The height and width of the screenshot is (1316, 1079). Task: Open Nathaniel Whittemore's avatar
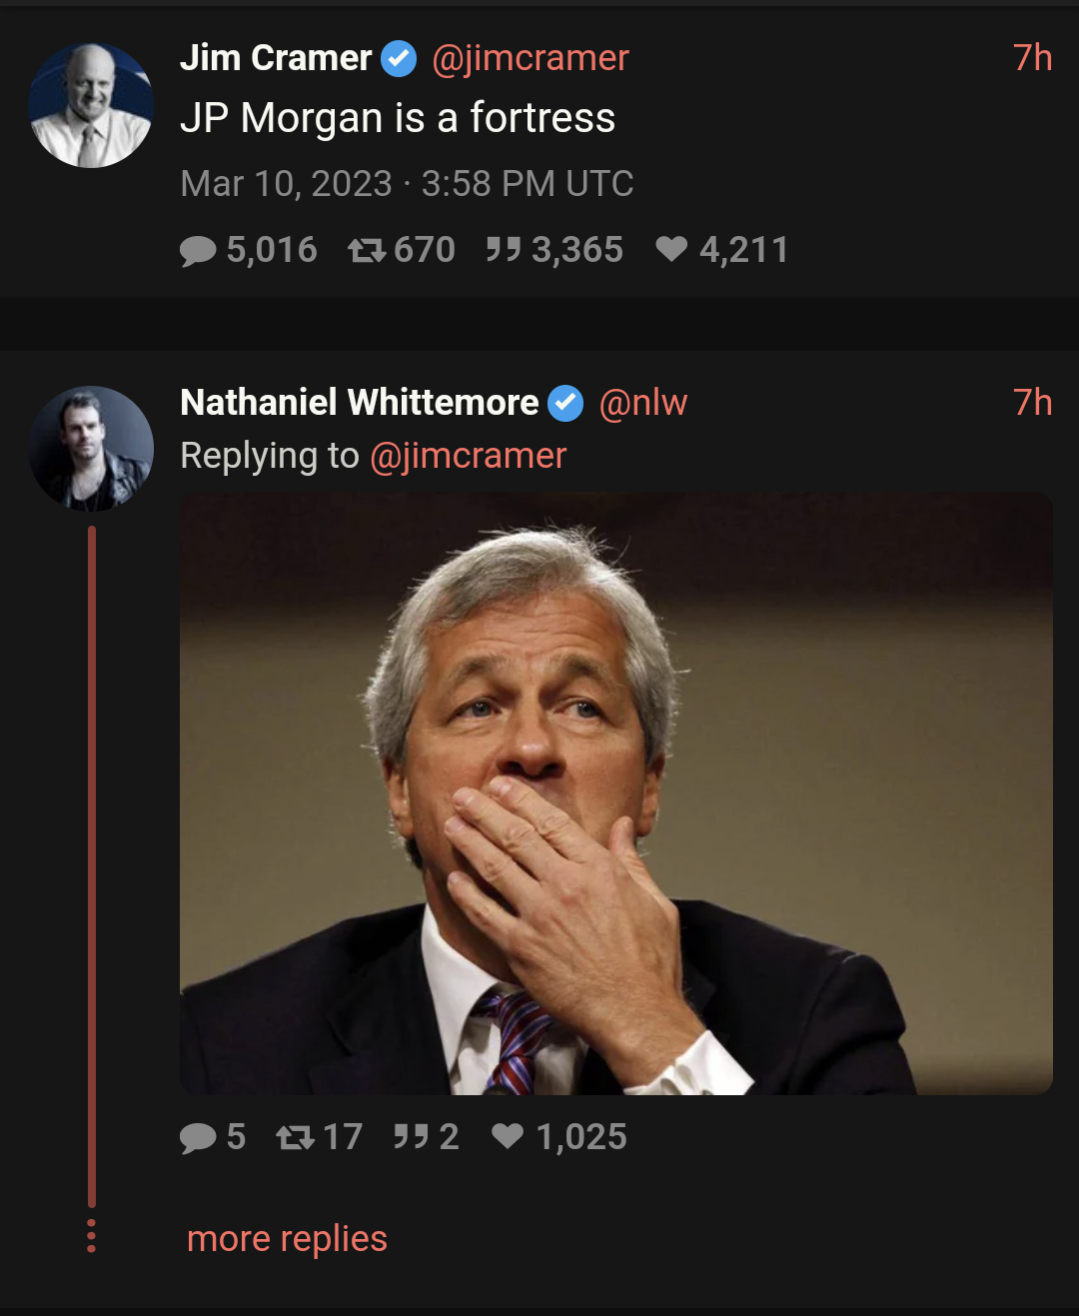tap(91, 448)
